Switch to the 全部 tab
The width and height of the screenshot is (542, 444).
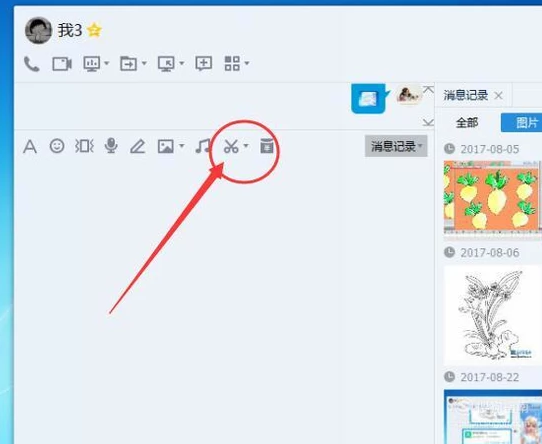(x=467, y=122)
